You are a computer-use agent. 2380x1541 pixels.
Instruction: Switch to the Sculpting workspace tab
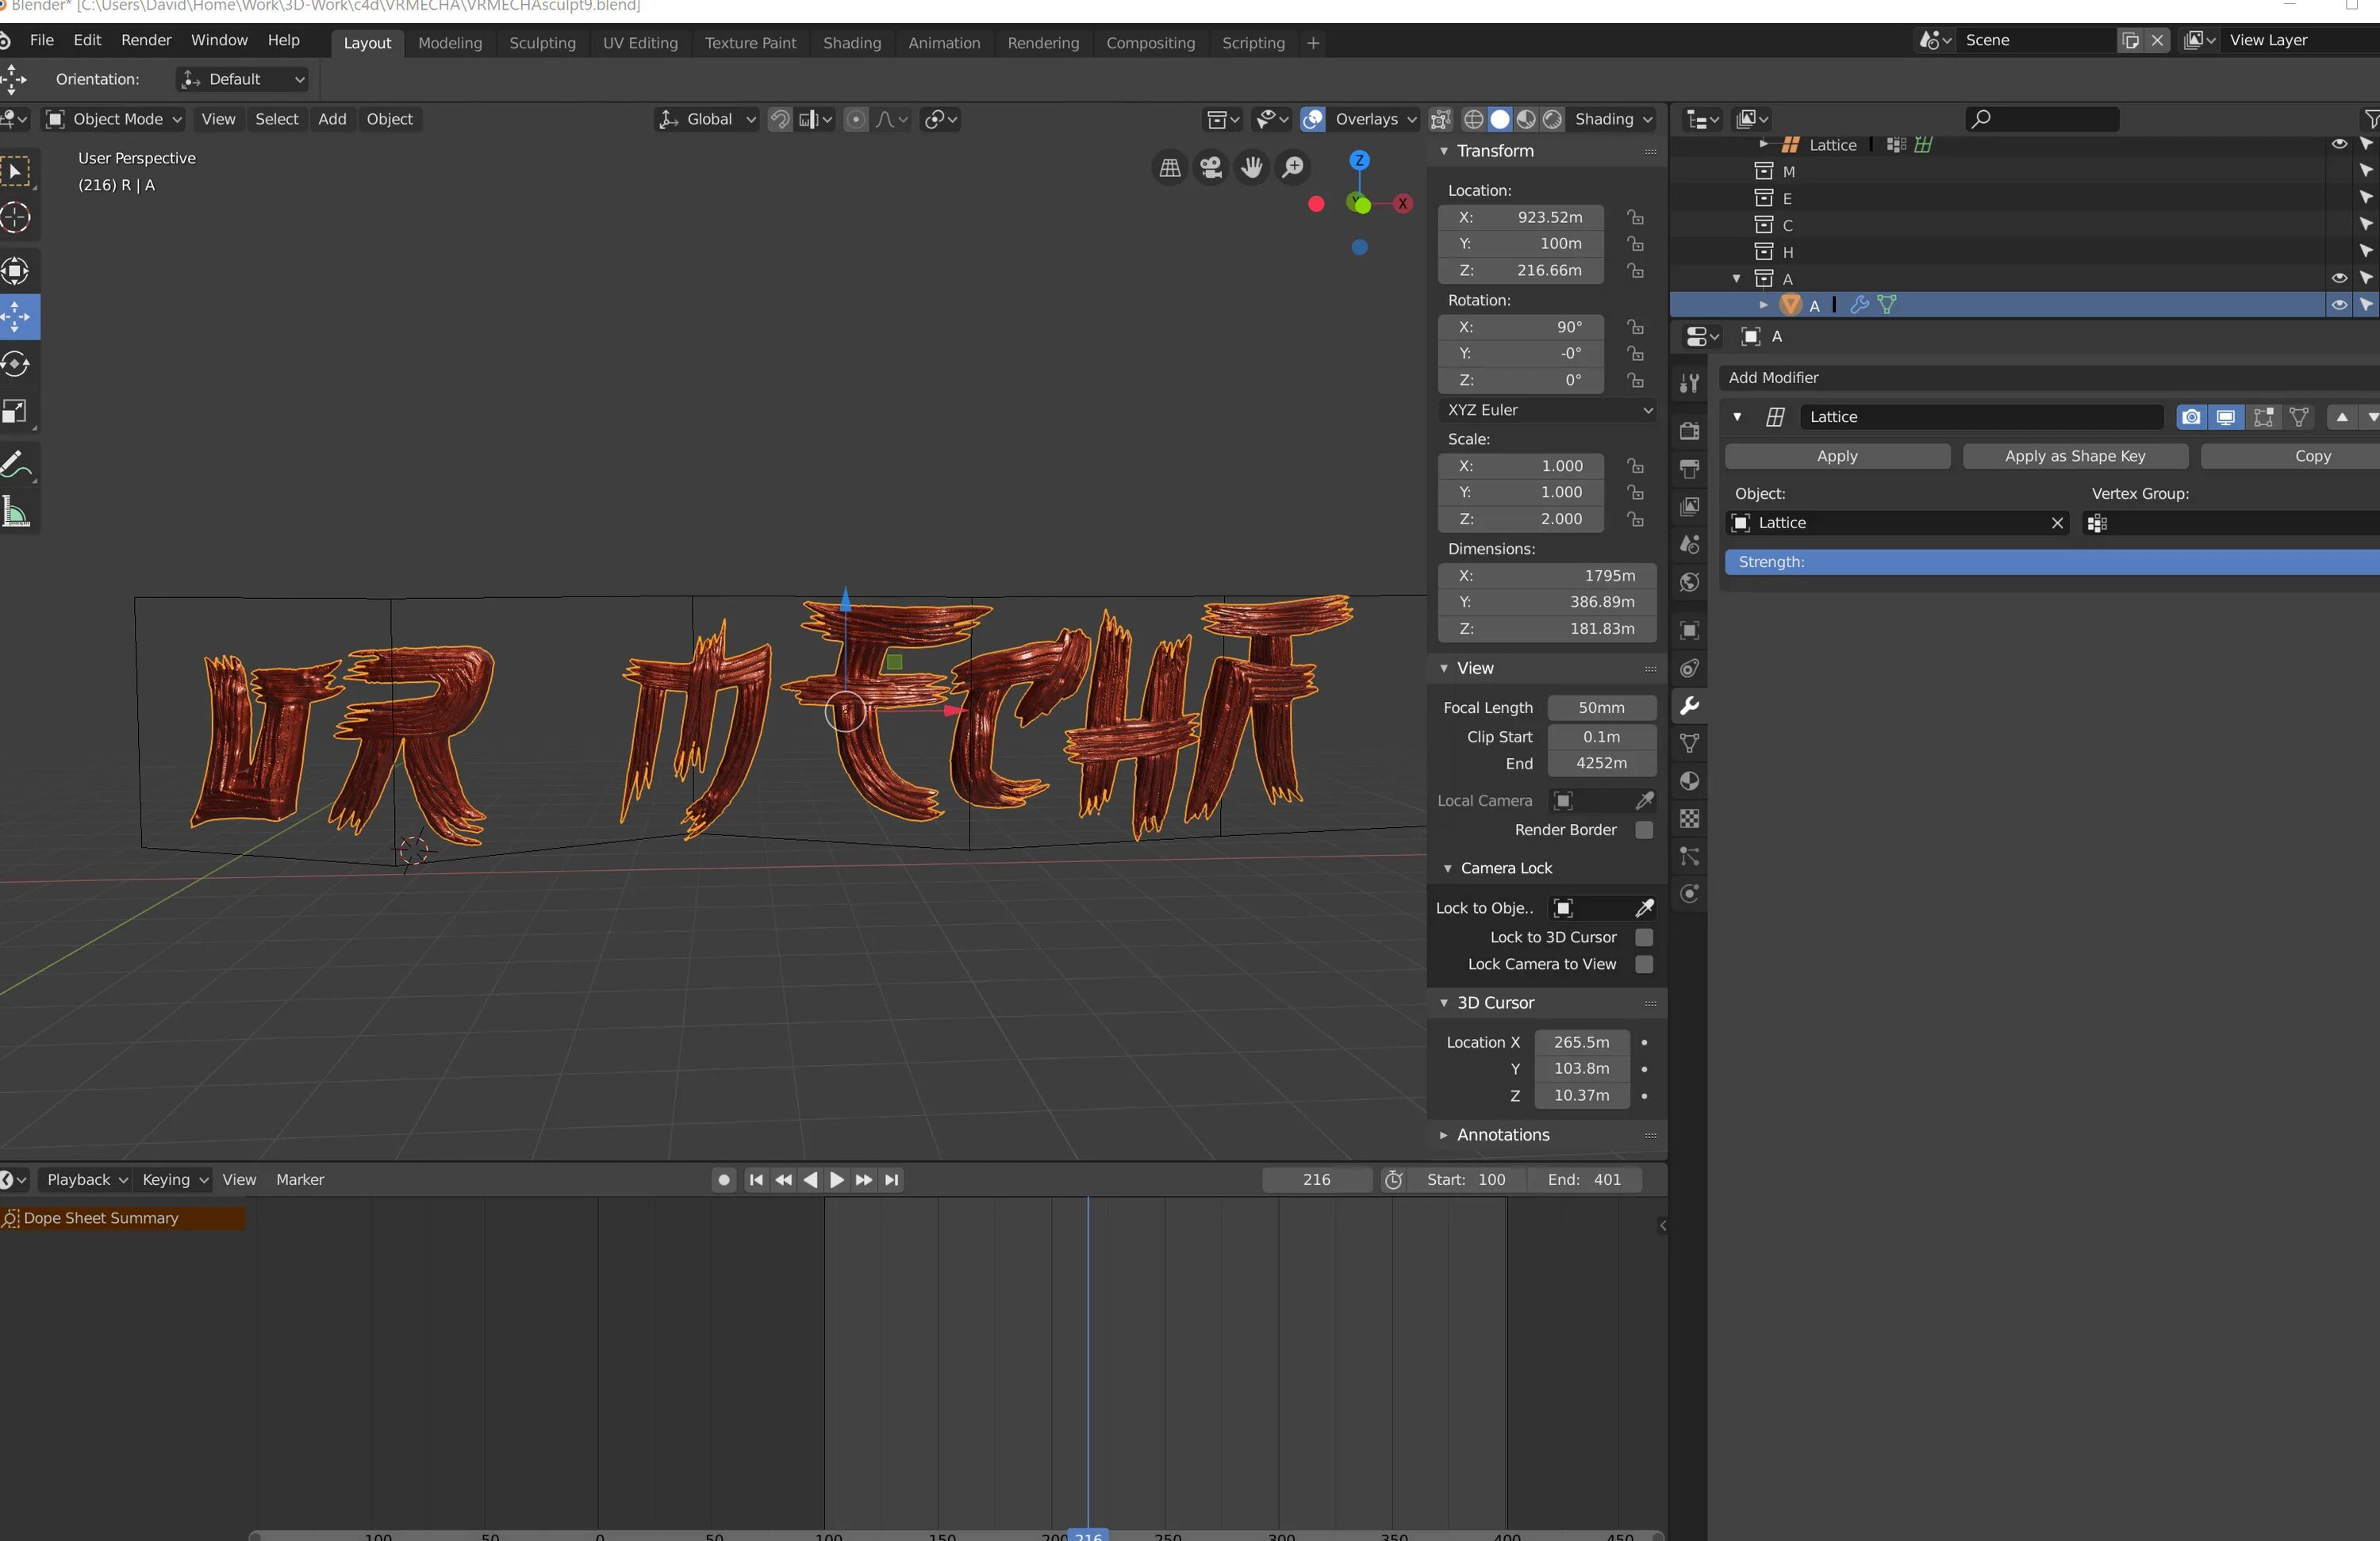[x=542, y=43]
